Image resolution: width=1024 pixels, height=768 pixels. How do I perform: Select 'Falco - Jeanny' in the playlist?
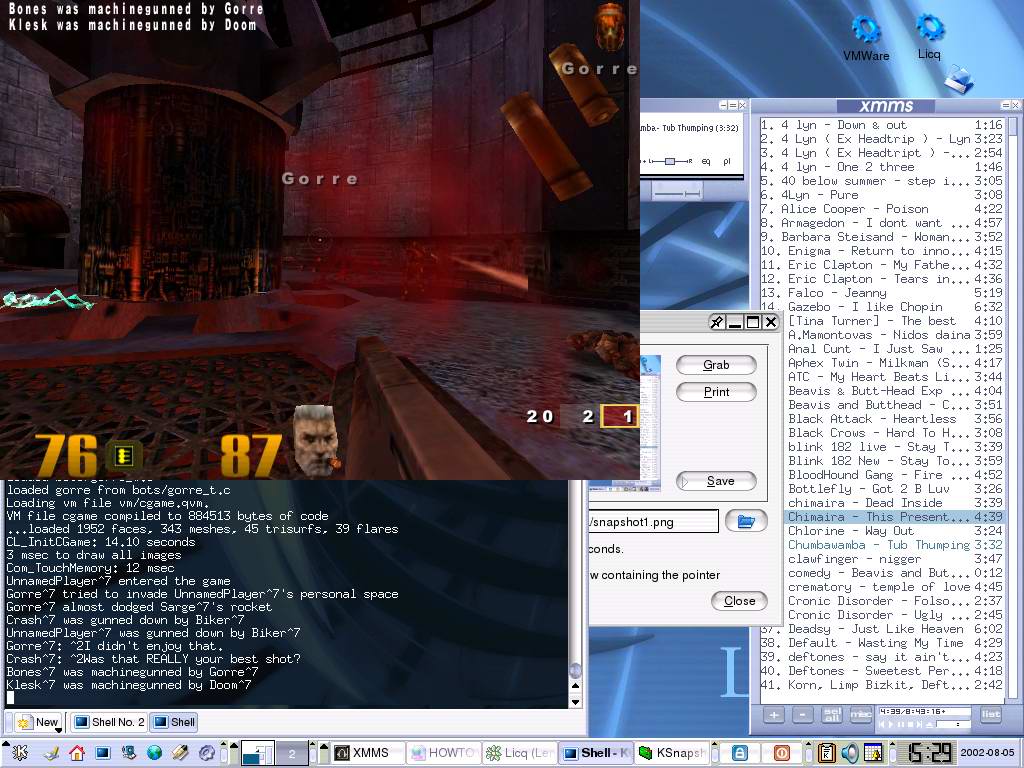point(882,293)
